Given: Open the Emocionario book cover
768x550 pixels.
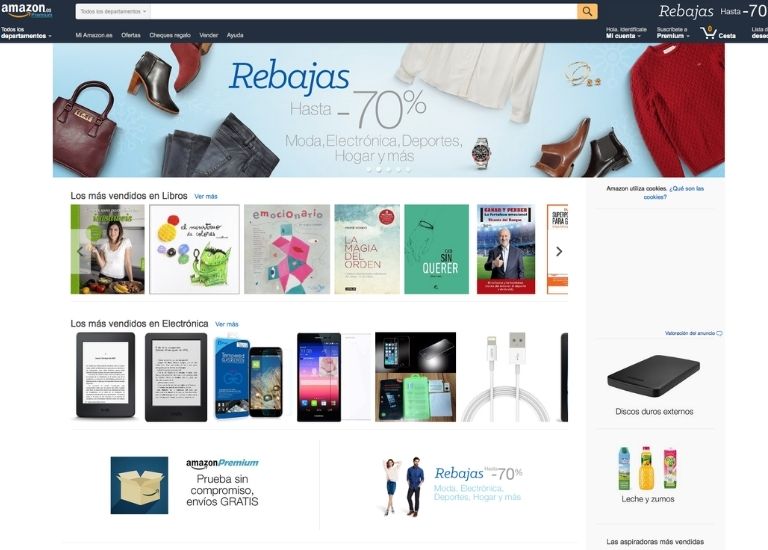Looking at the screenshot, I should [x=287, y=249].
